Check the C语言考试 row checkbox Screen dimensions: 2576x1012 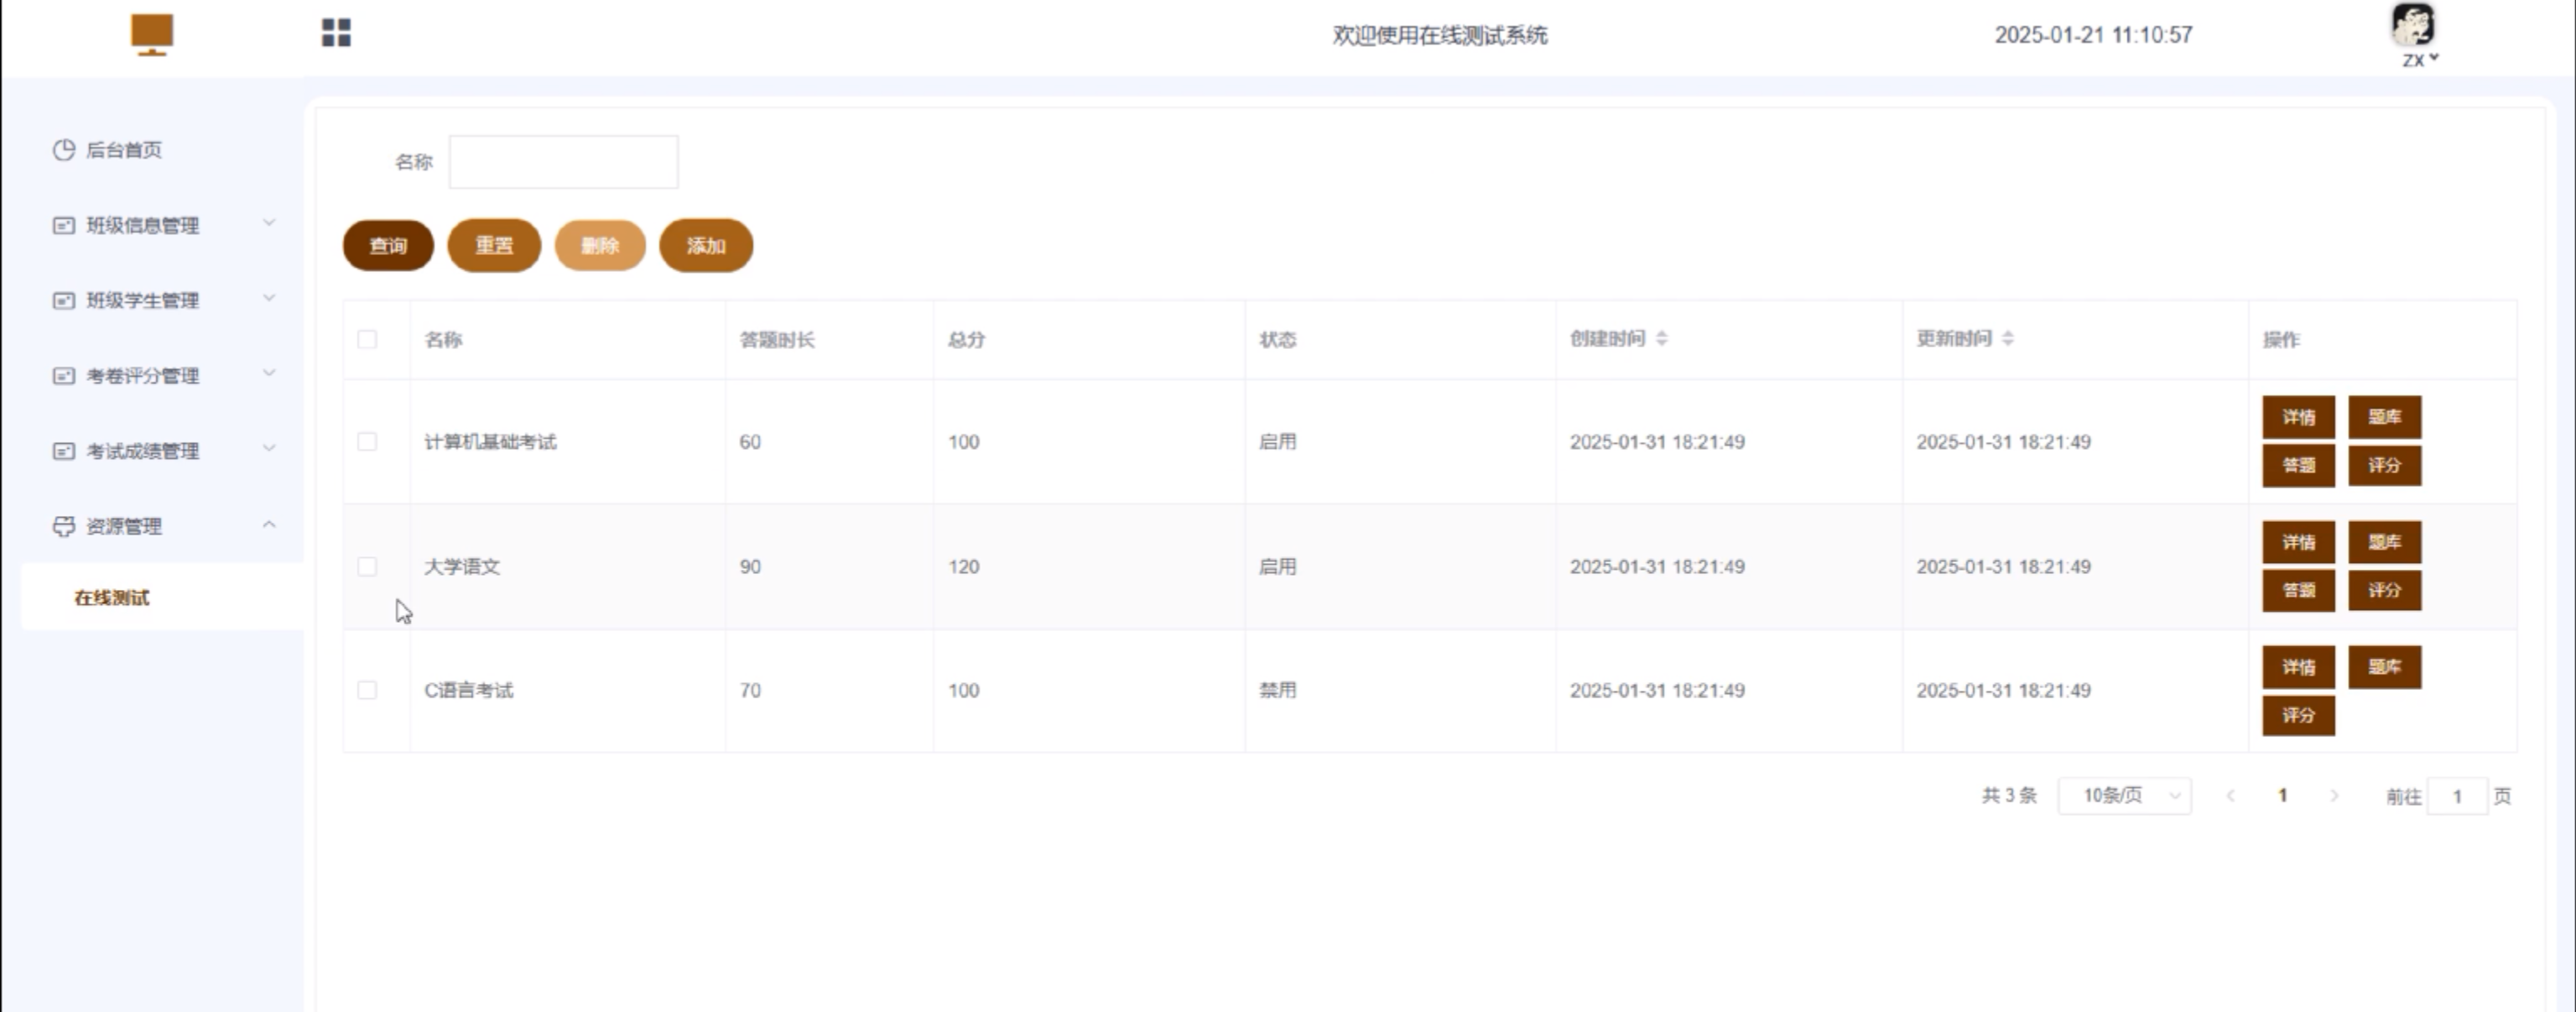[x=367, y=690]
